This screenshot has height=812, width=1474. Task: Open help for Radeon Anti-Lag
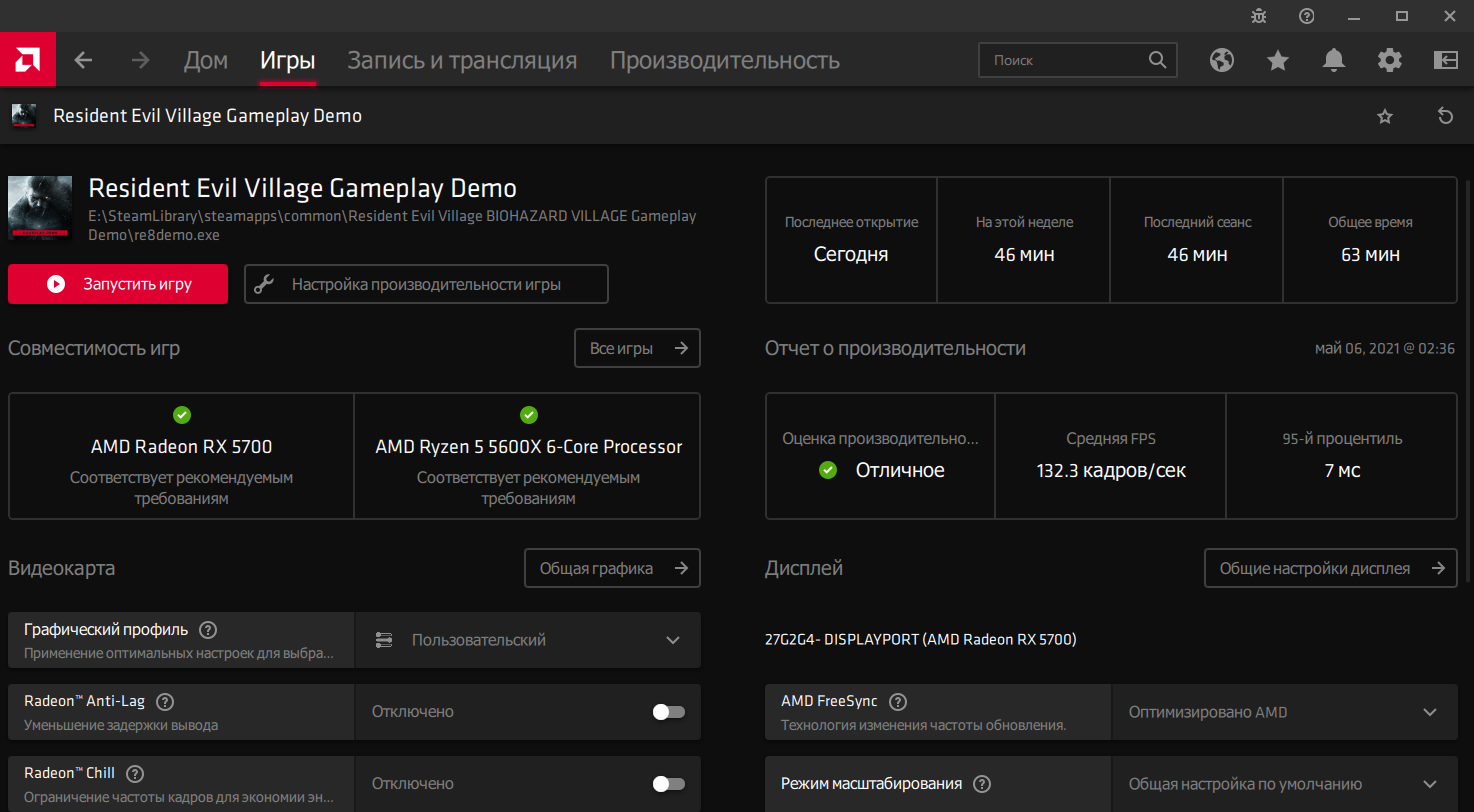click(x=166, y=702)
